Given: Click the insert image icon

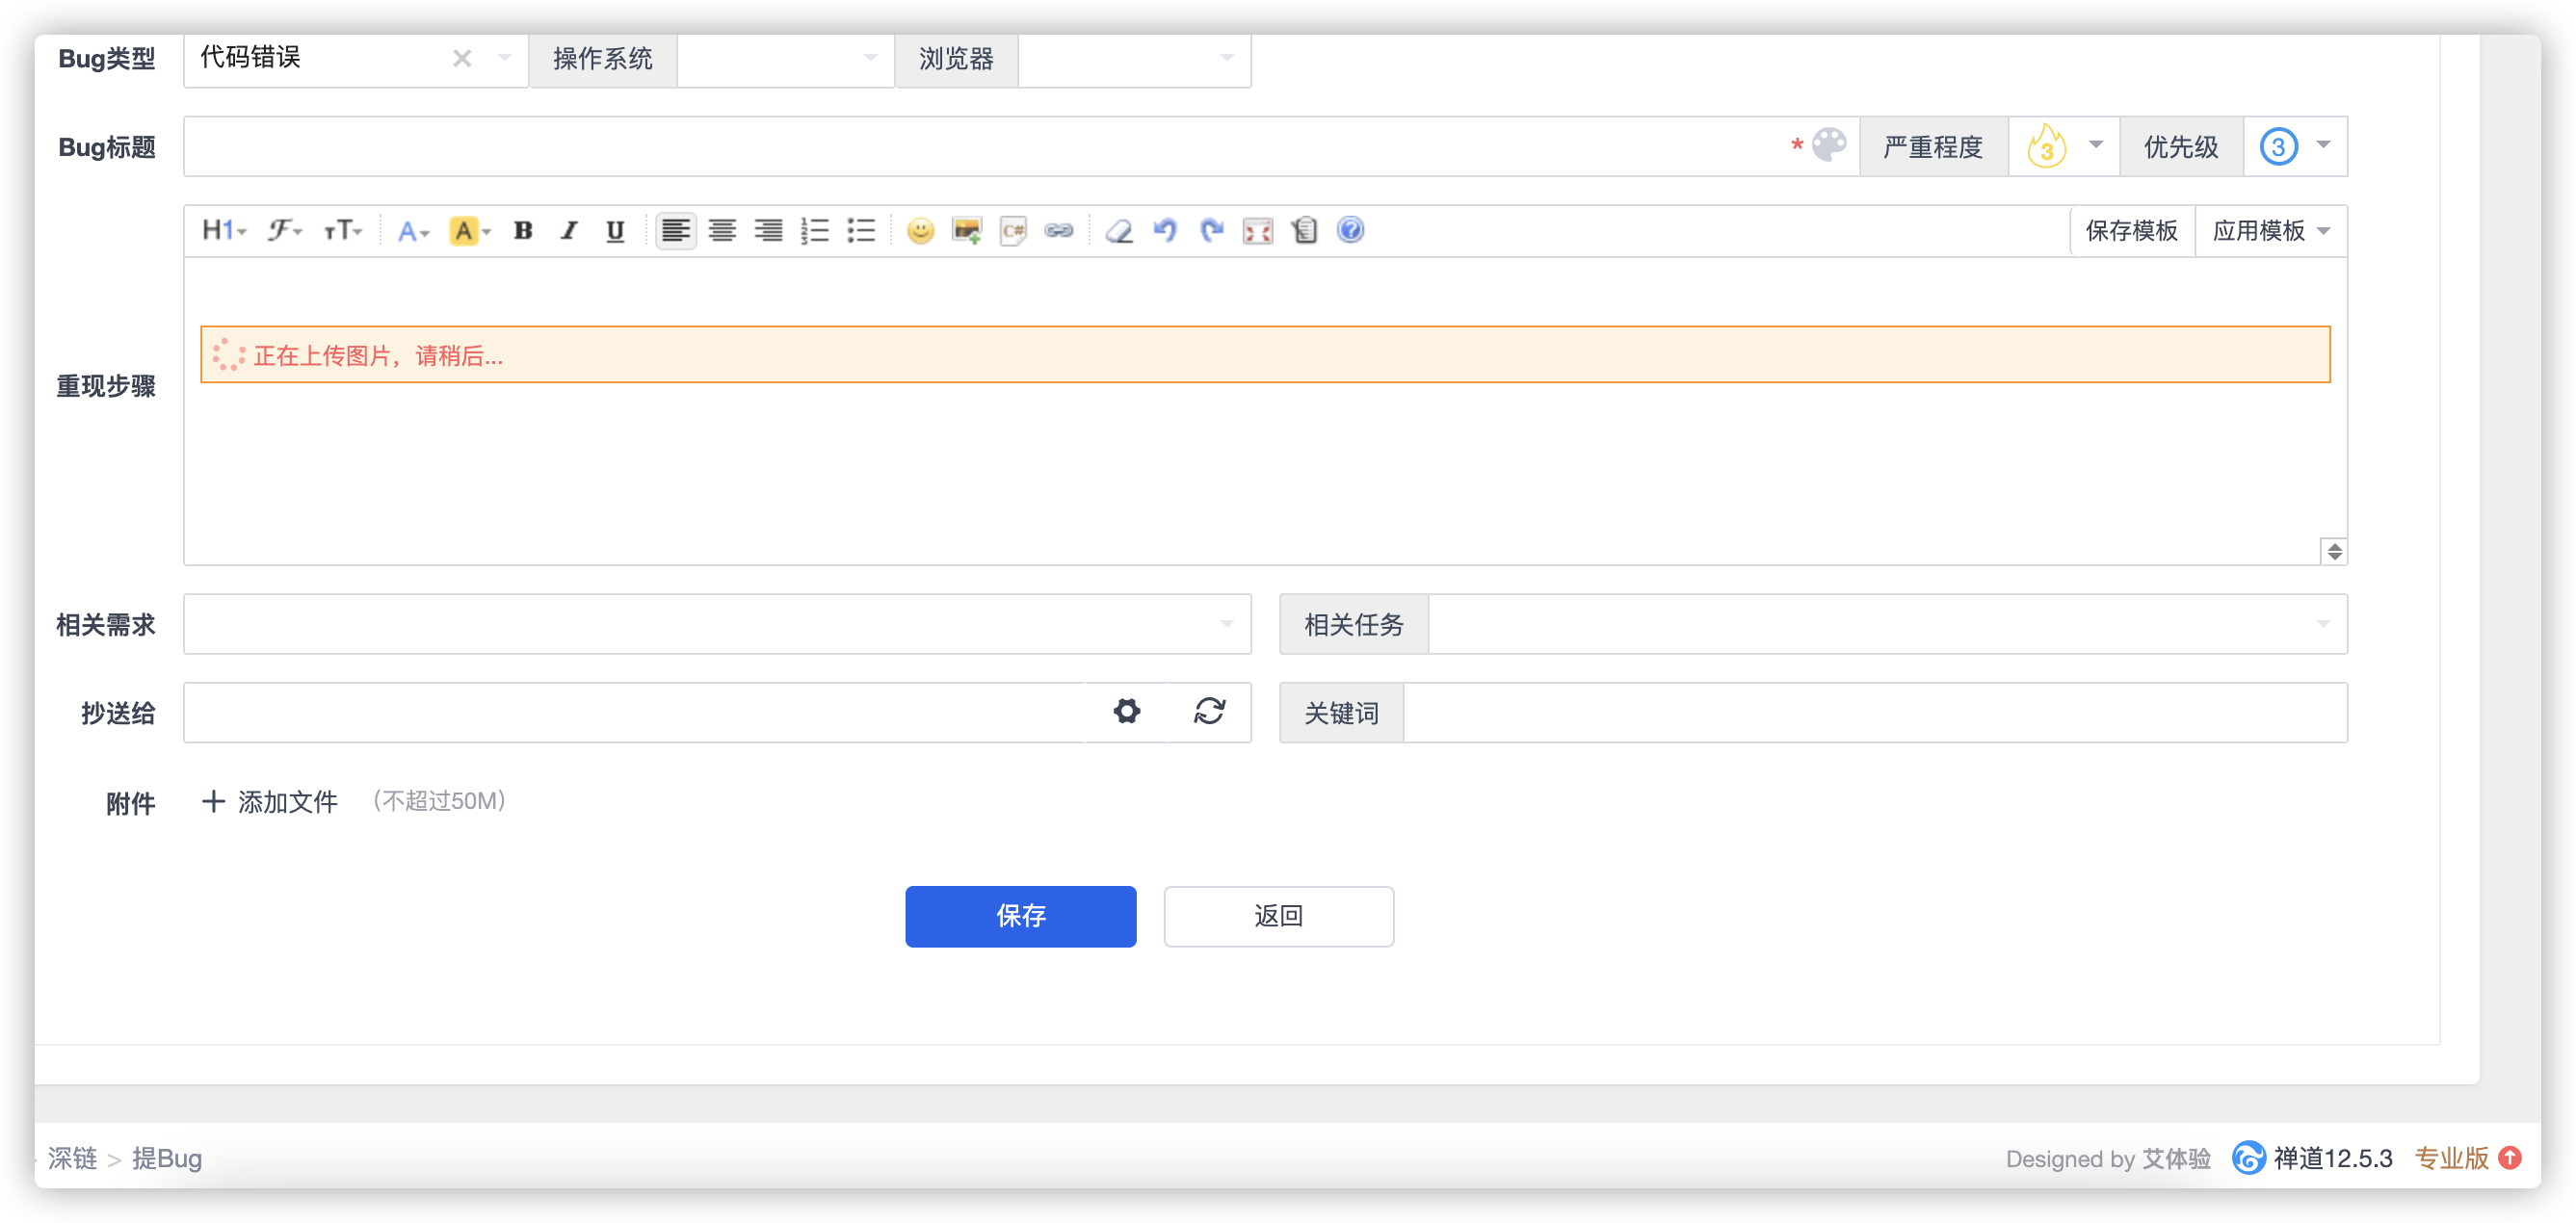Looking at the screenshot, I should pyautogui.click(x=966, y=231).
